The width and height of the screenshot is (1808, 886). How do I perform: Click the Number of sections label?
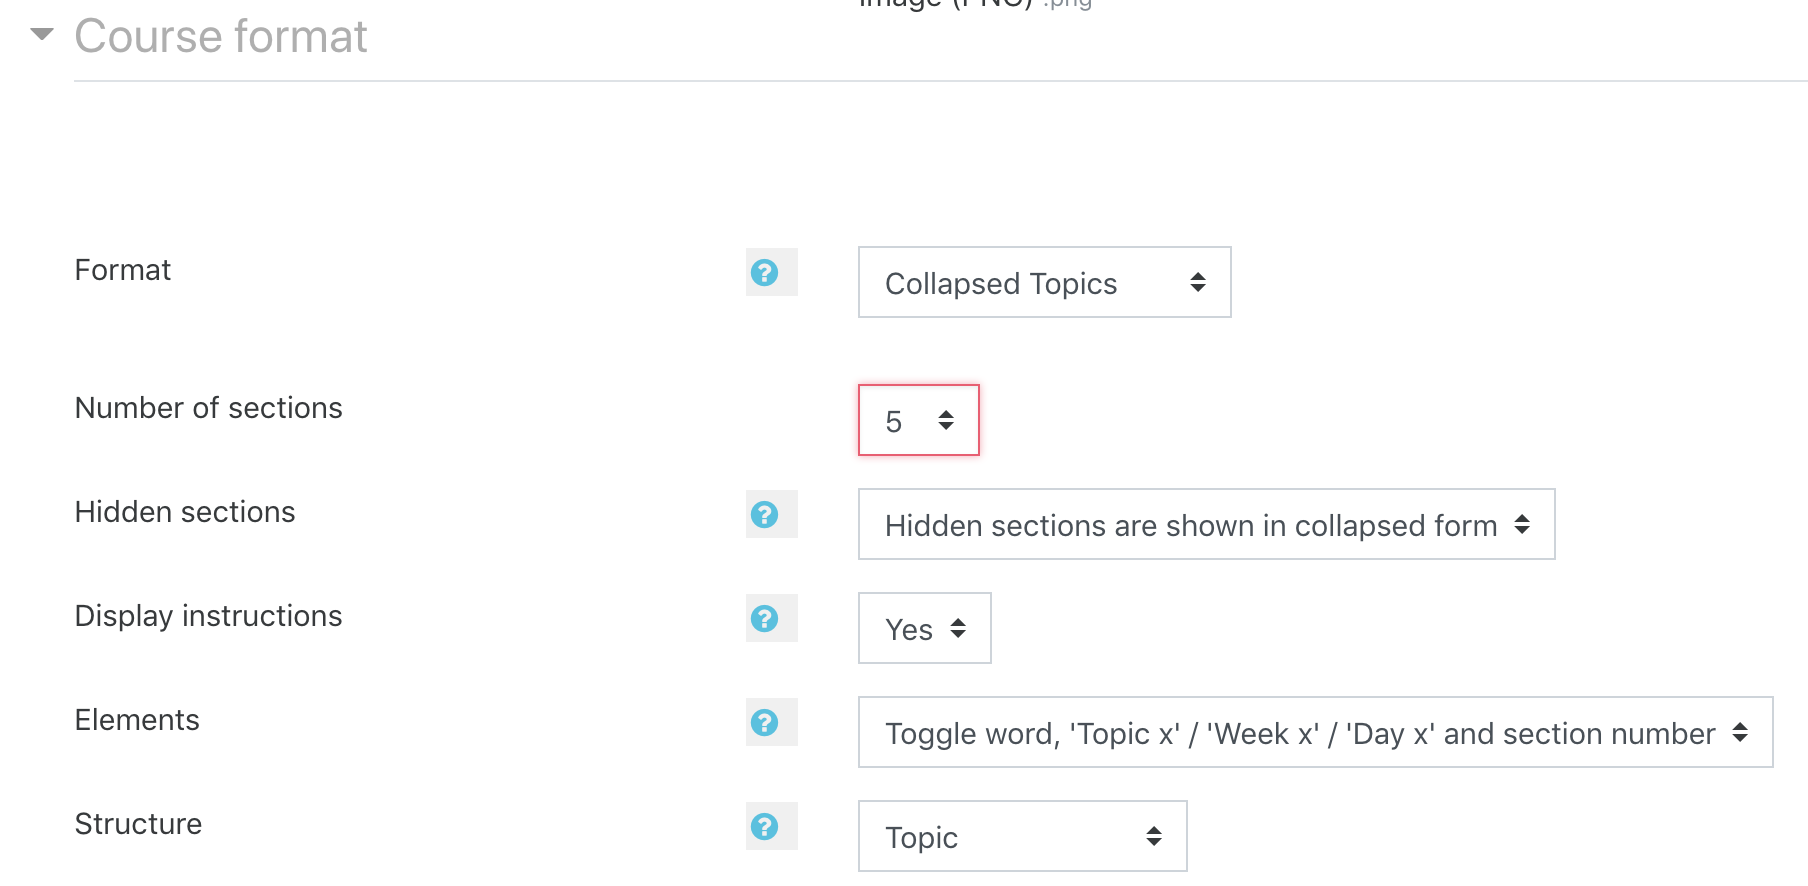click(x=208, y=408)
